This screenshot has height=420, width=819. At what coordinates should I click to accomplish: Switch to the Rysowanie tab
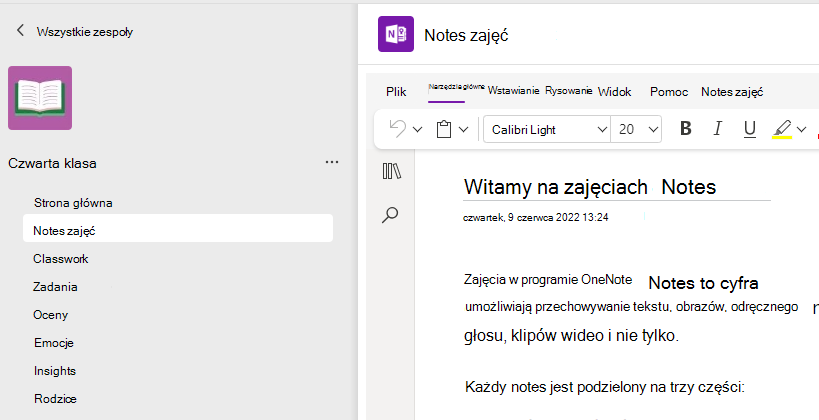568,90
